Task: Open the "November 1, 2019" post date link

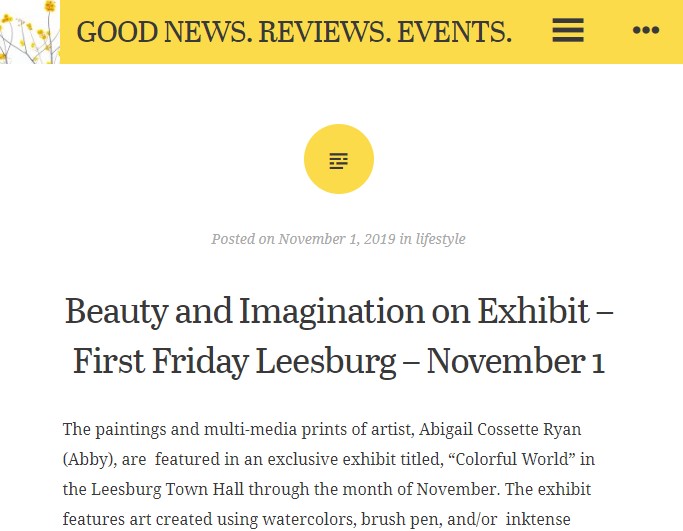Action: 337,239
